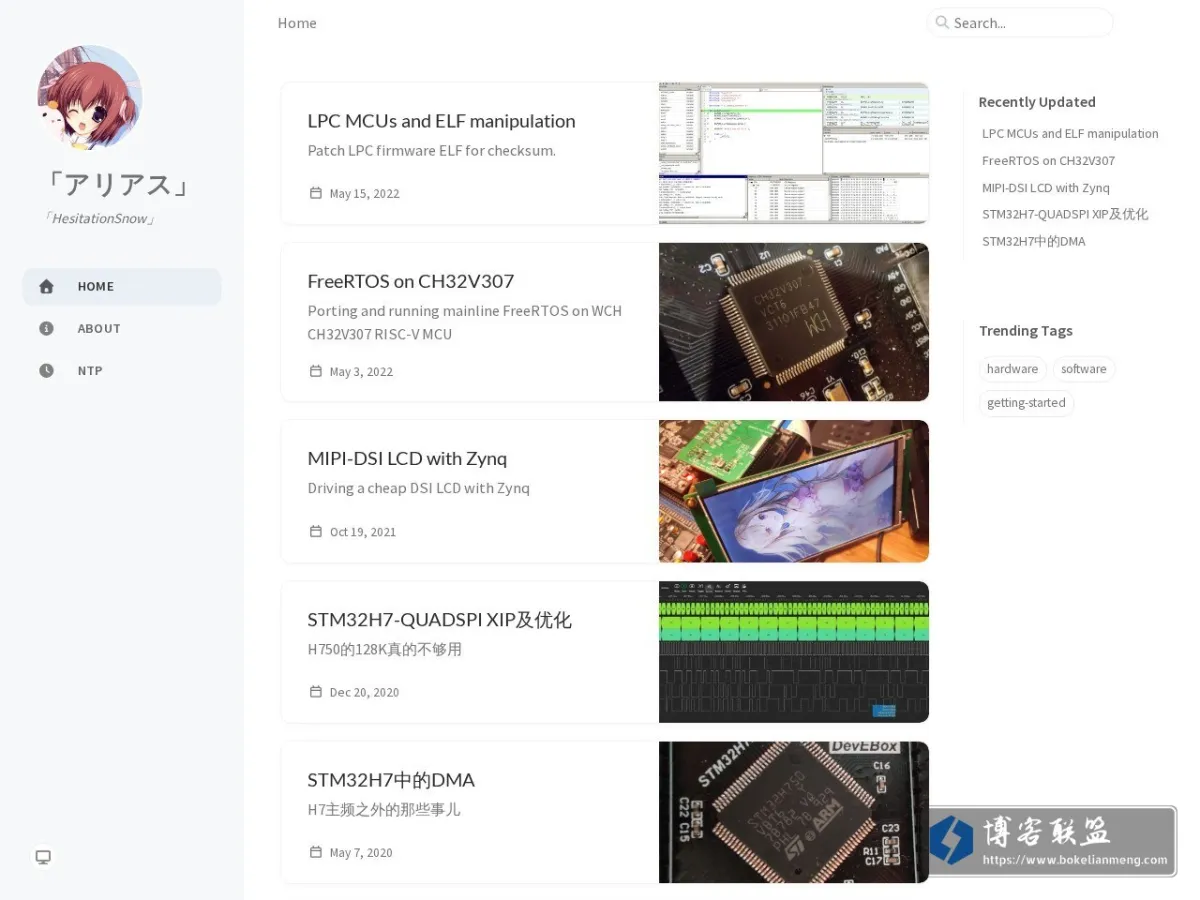Click the Home breadcrumb at top
The width and height of the screenshot is (1200, 900).
coord(297,23)
